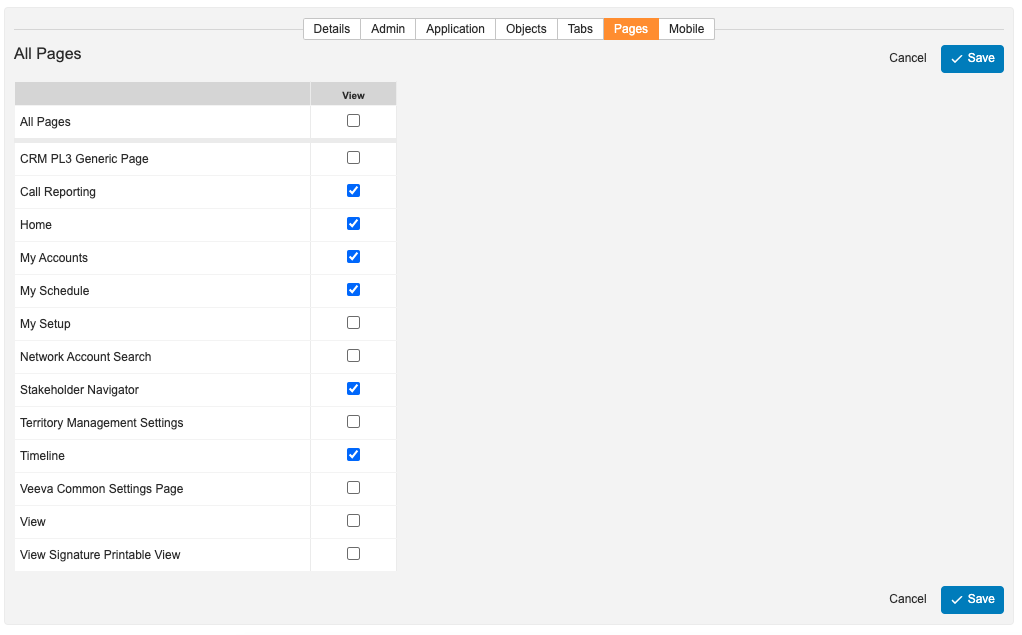Switch to the Mobile tab
The image size is (1022, 635).
click(686, 29)
